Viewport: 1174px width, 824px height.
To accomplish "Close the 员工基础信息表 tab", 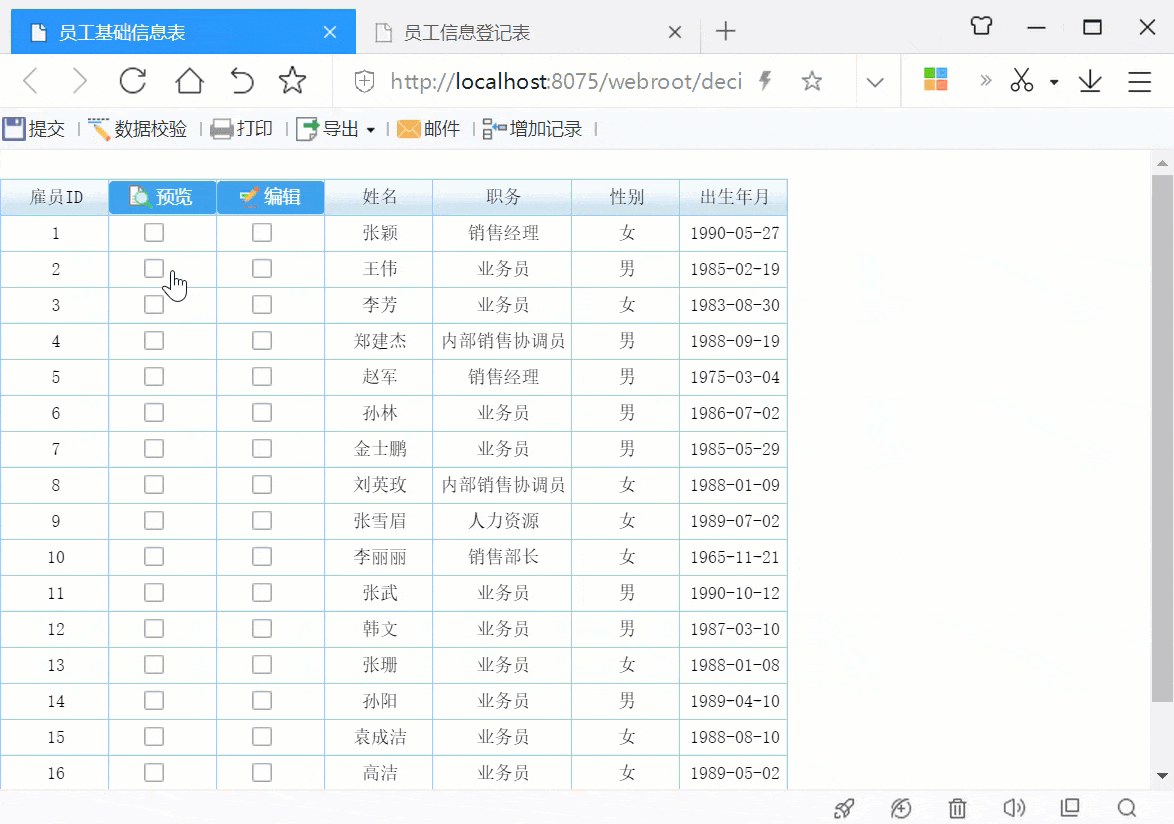I will pos(329,32).
